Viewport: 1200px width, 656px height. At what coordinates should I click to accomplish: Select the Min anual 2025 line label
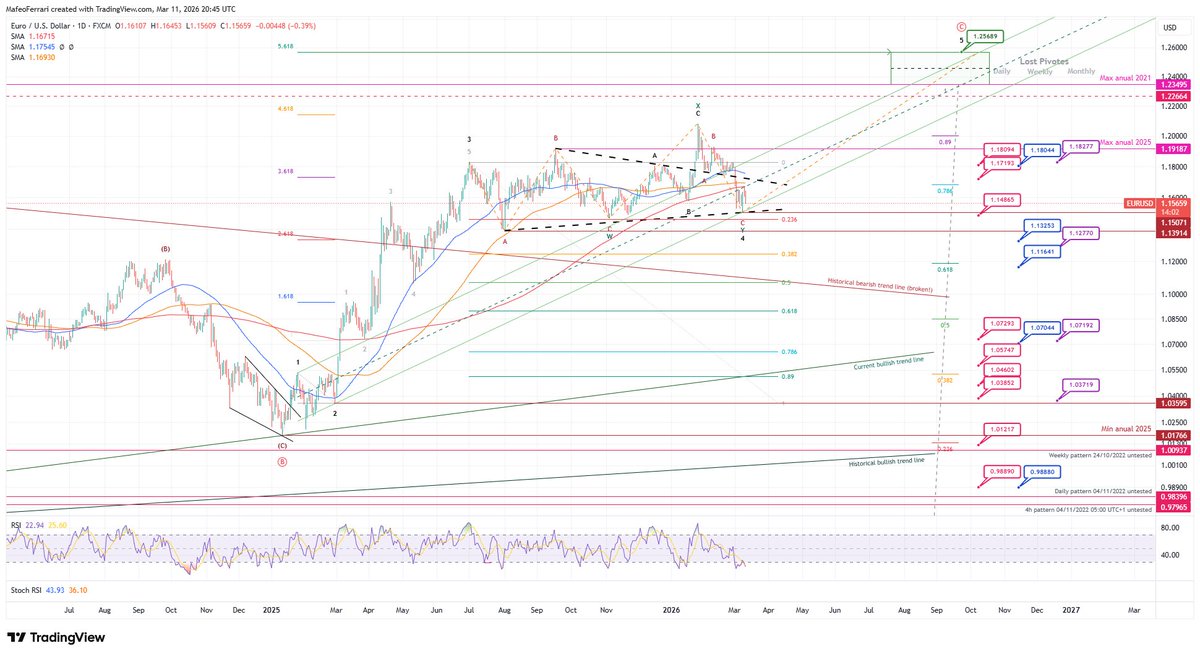1127,428
